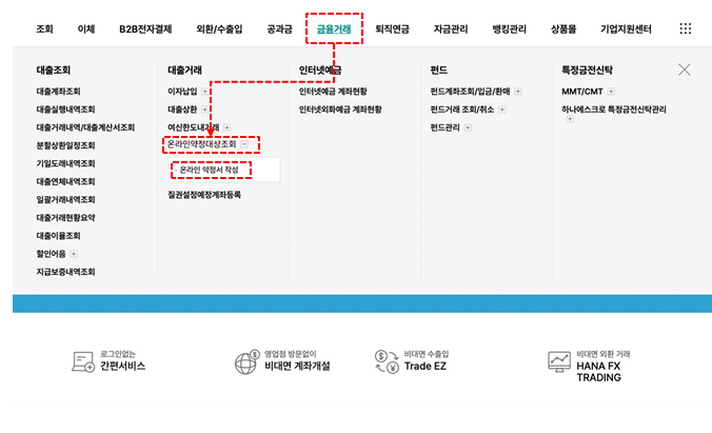Expand the 이자납입 submenu plus icon

pyautogui.click(x=205, y=91)
